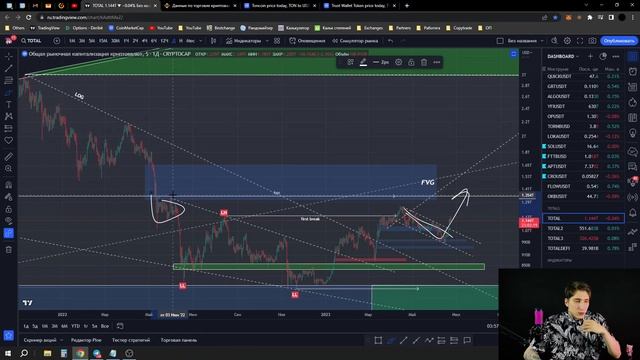
Task: Click the blue Publish button
Action: (x=619, y=41)
